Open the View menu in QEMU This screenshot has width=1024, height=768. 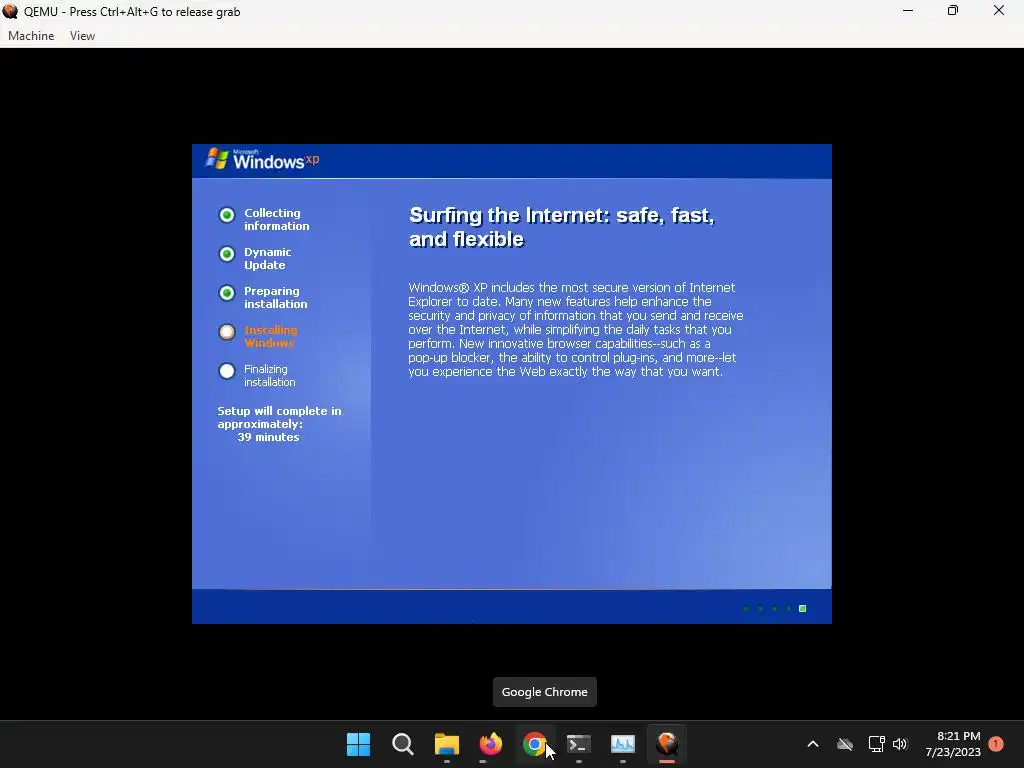coord(82,36)
